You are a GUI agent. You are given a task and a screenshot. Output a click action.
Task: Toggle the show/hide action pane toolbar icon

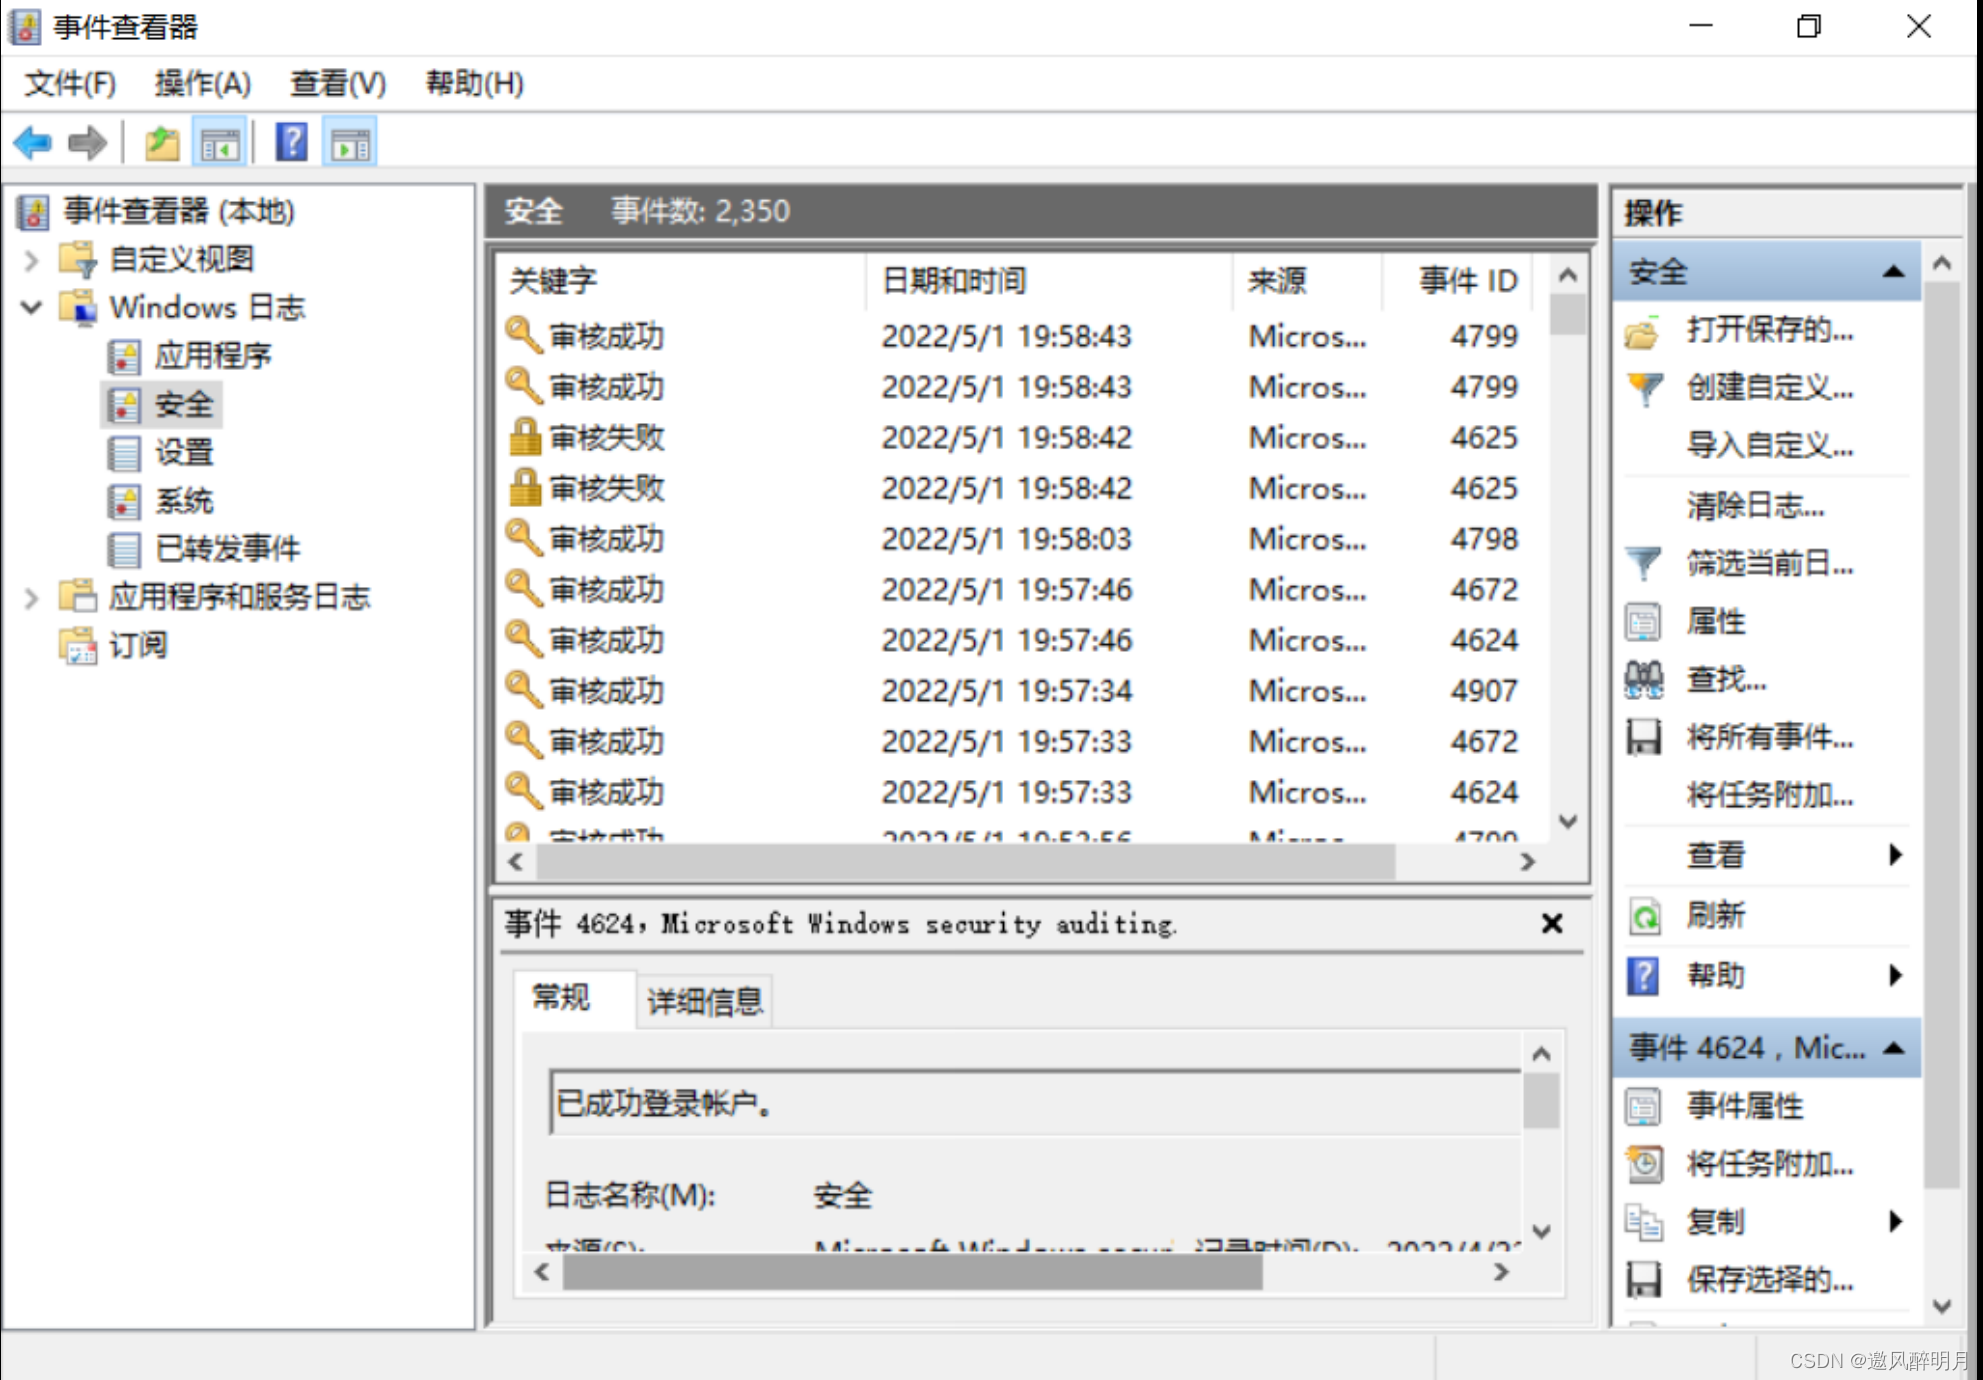pos(350,144)
